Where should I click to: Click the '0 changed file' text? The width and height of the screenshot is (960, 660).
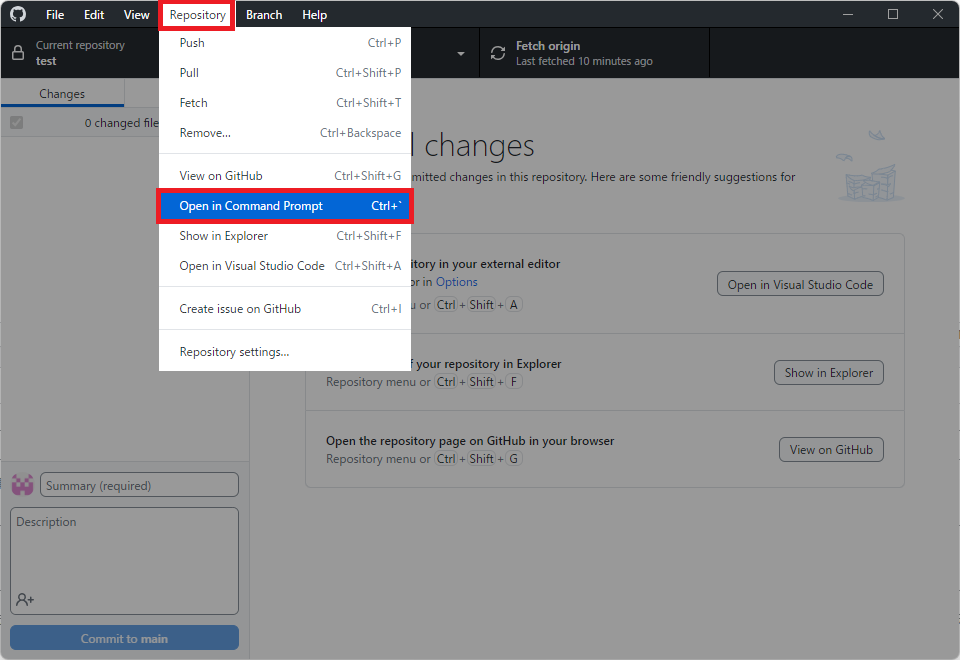[x=121, y=123]
